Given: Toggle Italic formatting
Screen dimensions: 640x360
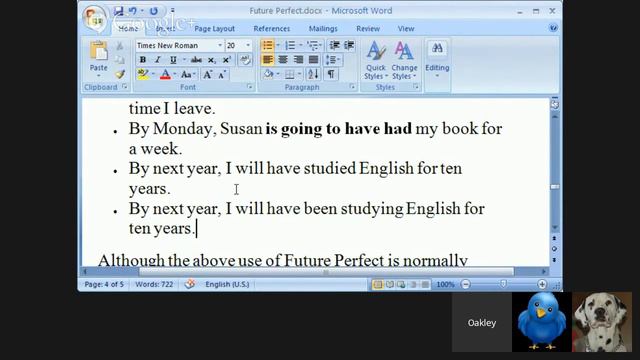Looking at the screenshot, I should [x=158, y=60].
